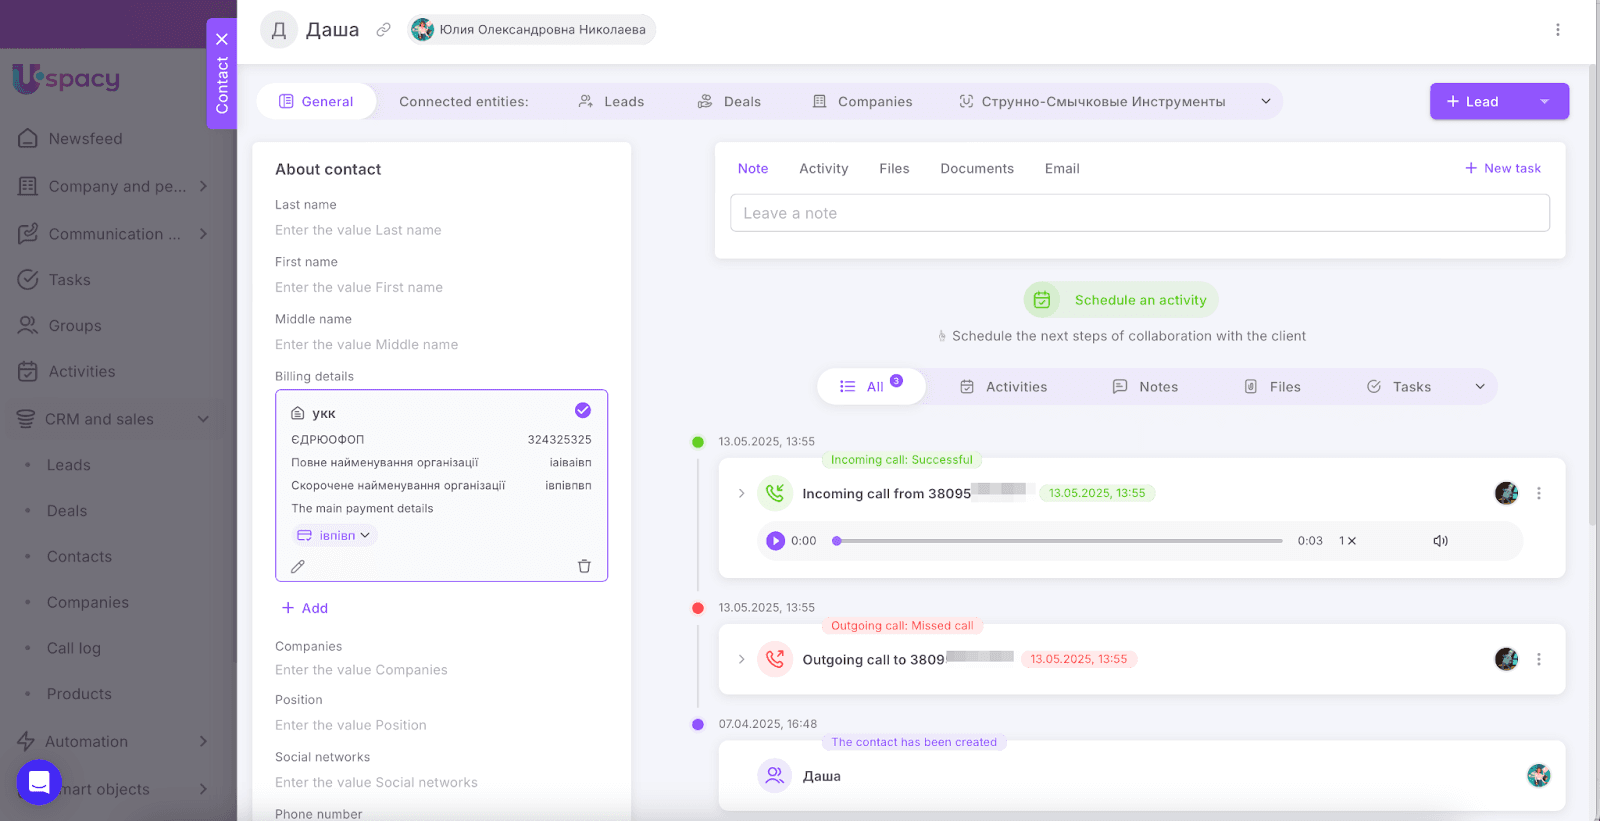
Task: Click the New task link
Action: pos(1502,169)
